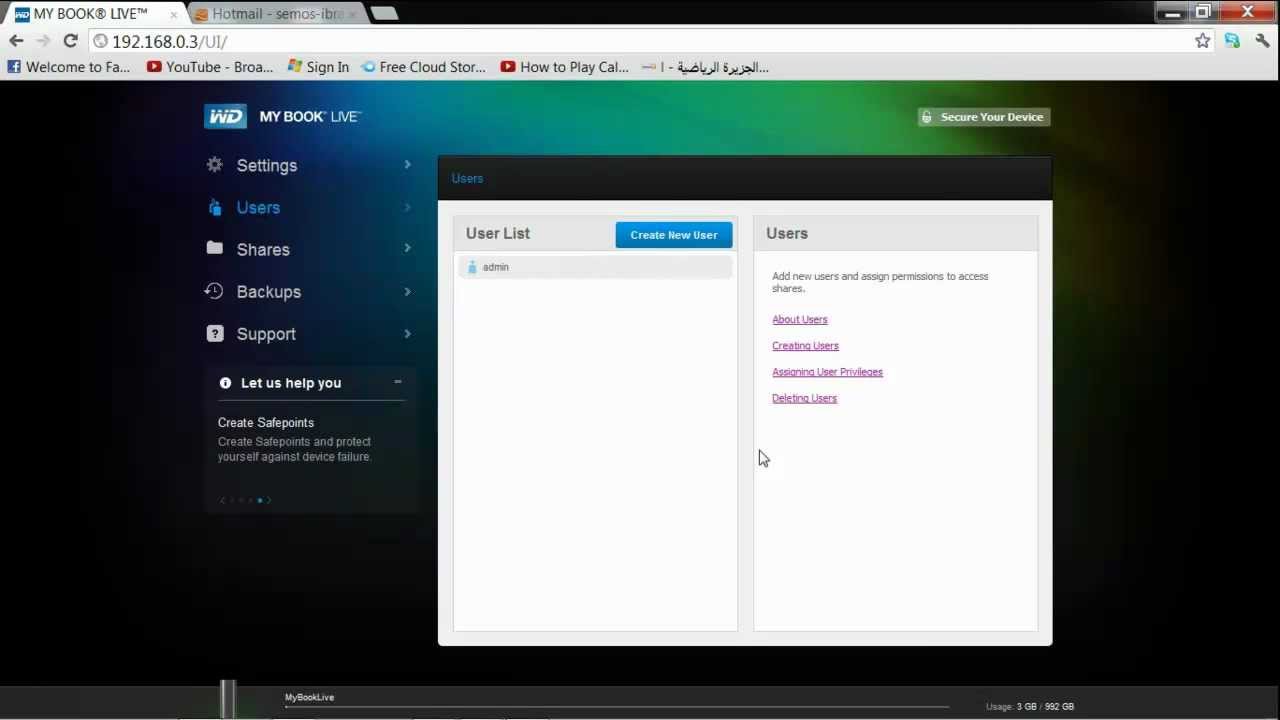The height and width of the screenshot is (720, 1280).
Task: Open the Welcome to Fa... Facebook bookmark
Action: (69, 67)
